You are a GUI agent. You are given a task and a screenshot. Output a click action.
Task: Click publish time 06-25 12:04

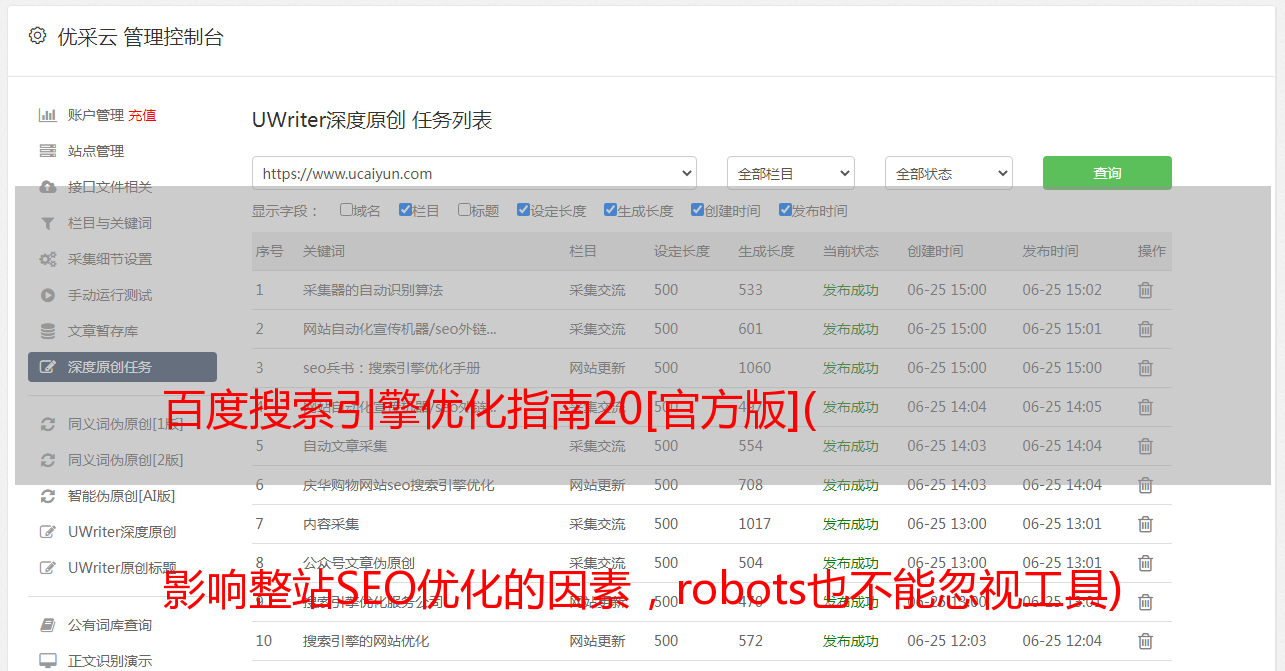tap(1062, 641)
